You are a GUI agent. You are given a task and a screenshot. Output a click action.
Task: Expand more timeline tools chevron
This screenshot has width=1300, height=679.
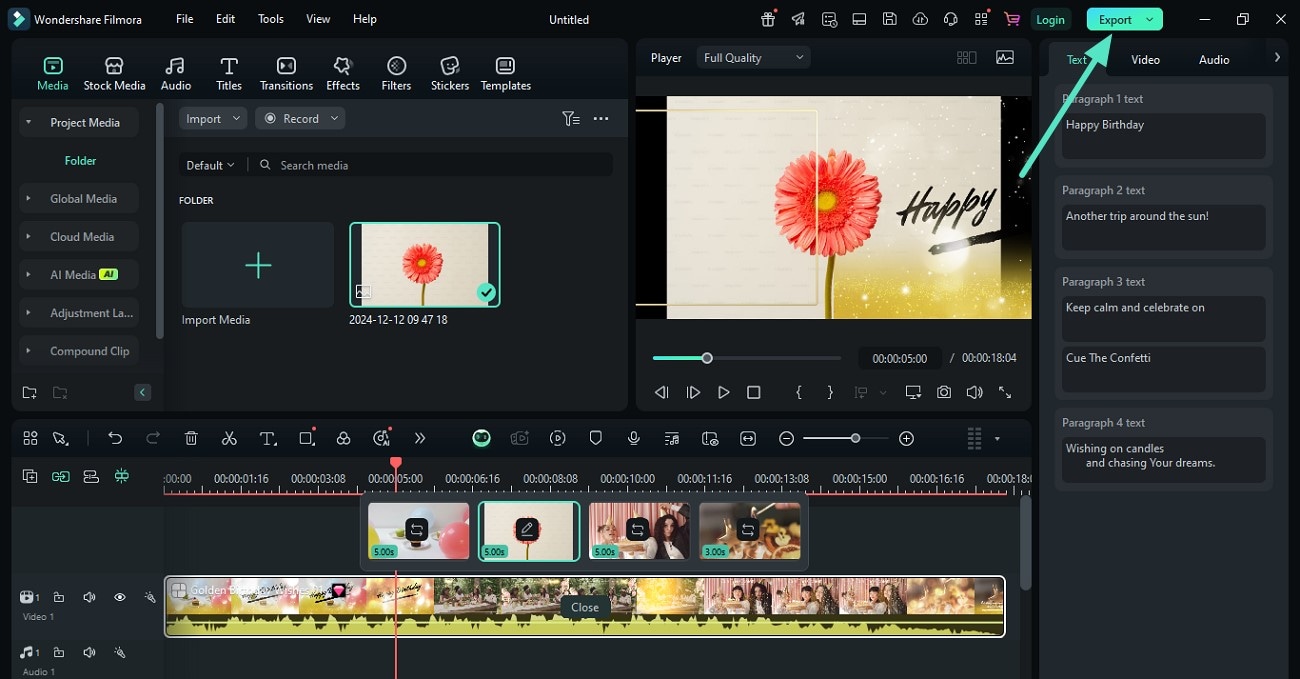pos(420,438)
